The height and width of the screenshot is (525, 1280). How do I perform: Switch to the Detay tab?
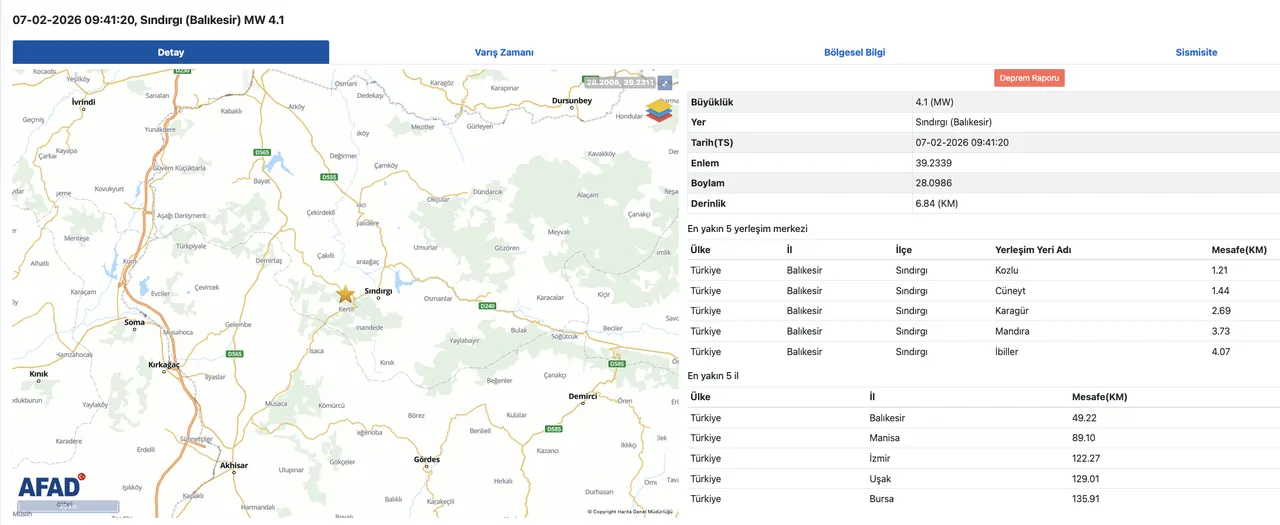point(170,52)
